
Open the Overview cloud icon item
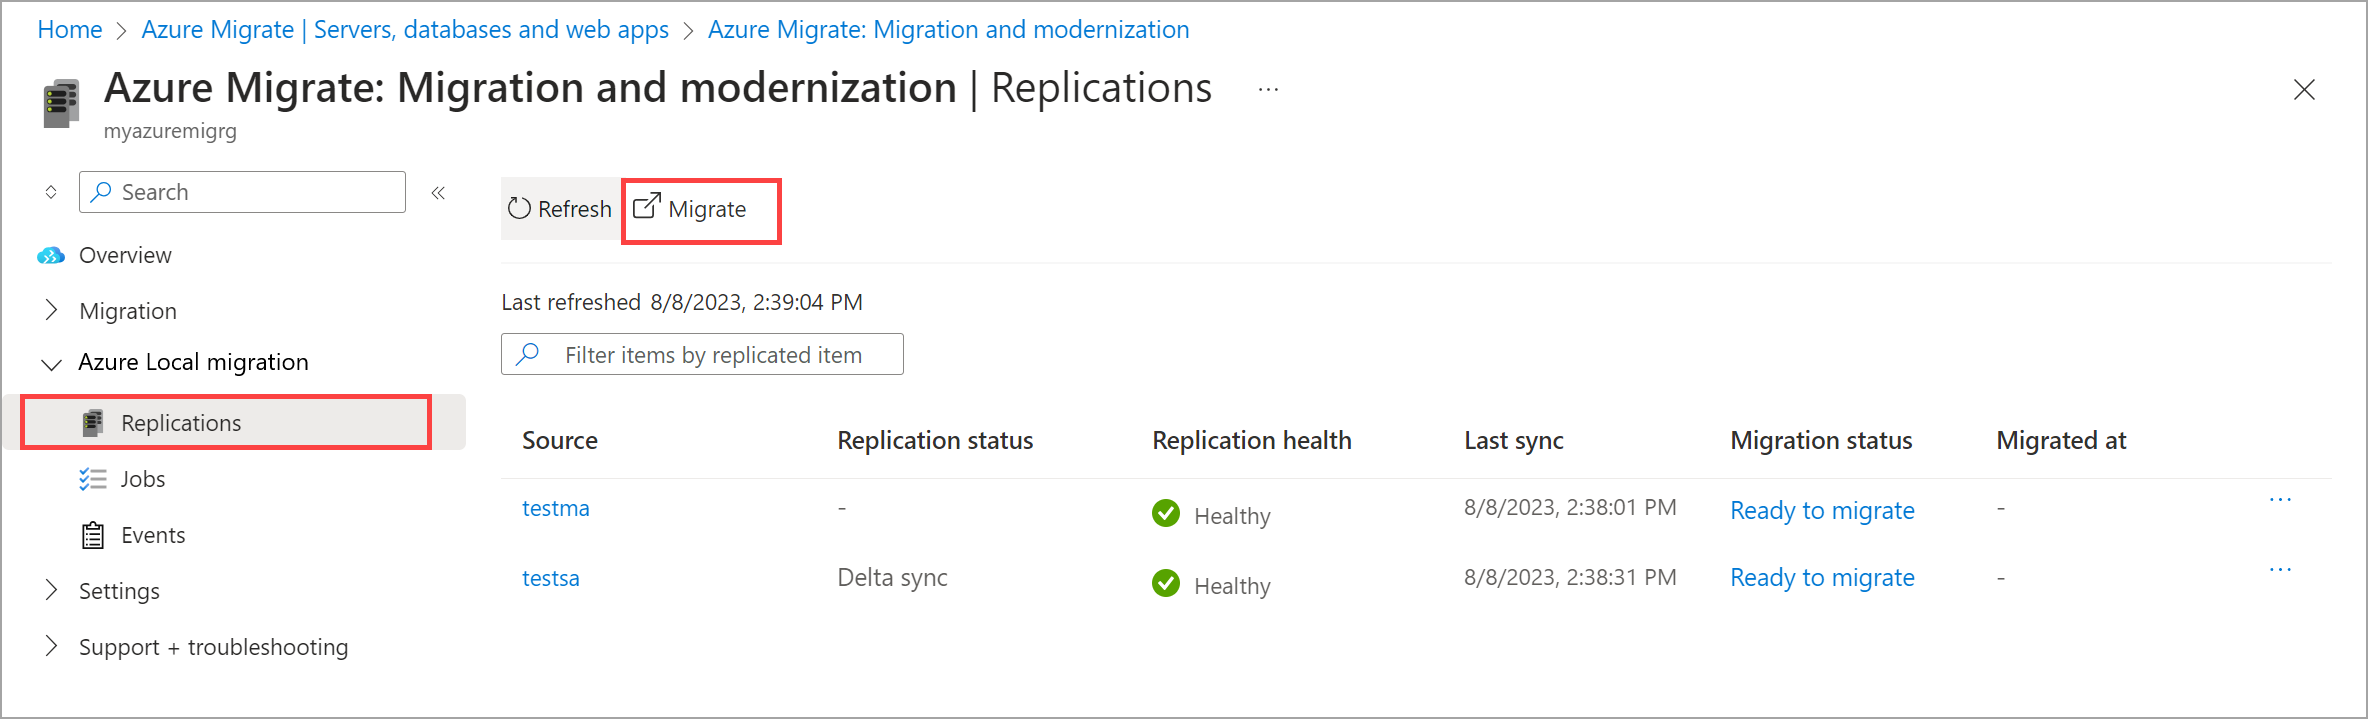point(51,256)
